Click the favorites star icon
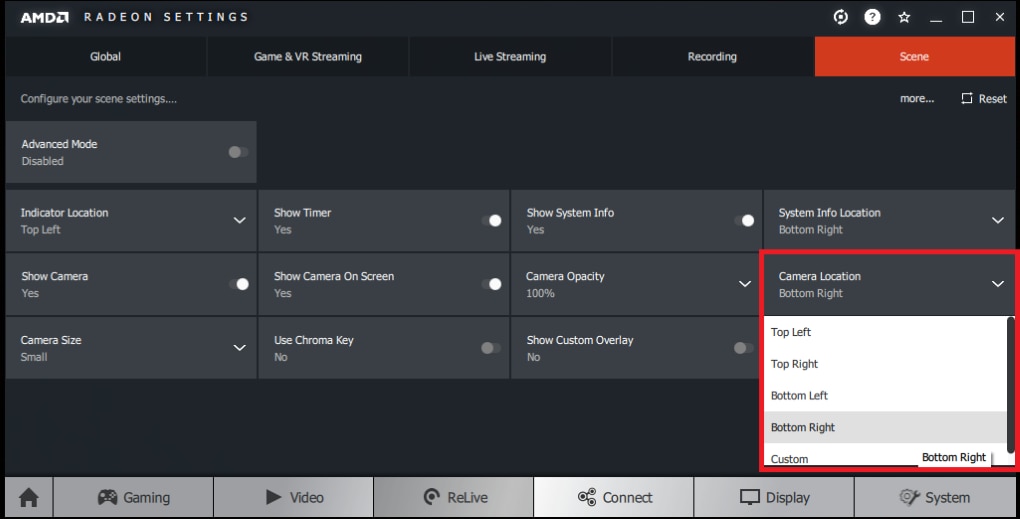This screenshot has width=1020, height=519. (904, 18)
